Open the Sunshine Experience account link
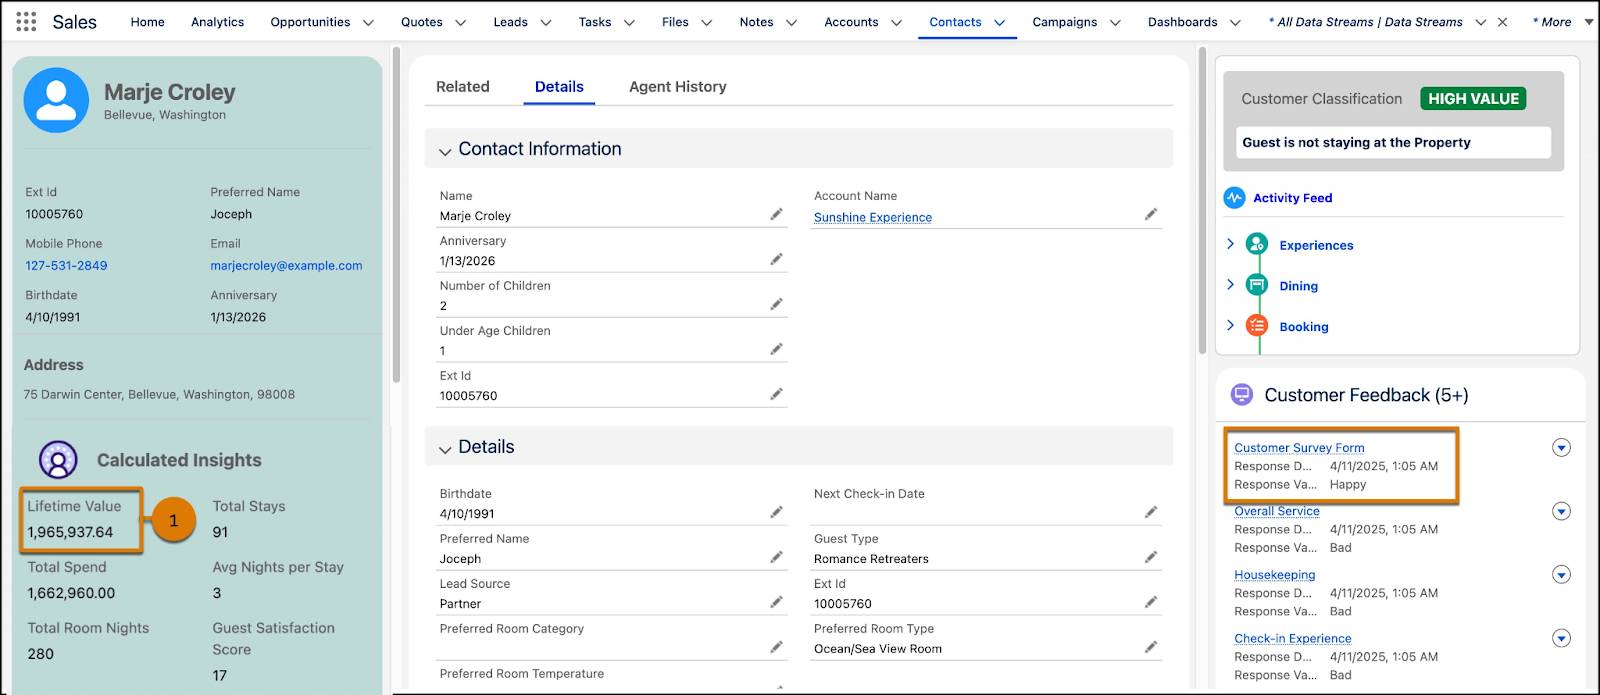Screen dimensions: 1600x695 [873, 217]
